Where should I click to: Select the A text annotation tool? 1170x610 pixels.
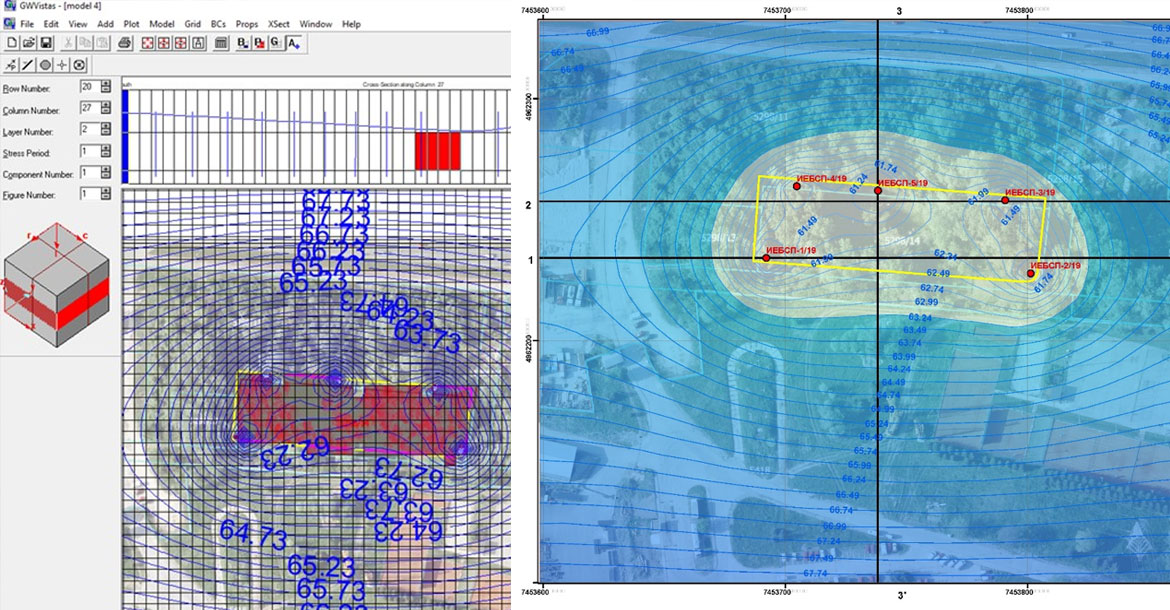pos(294,43)
